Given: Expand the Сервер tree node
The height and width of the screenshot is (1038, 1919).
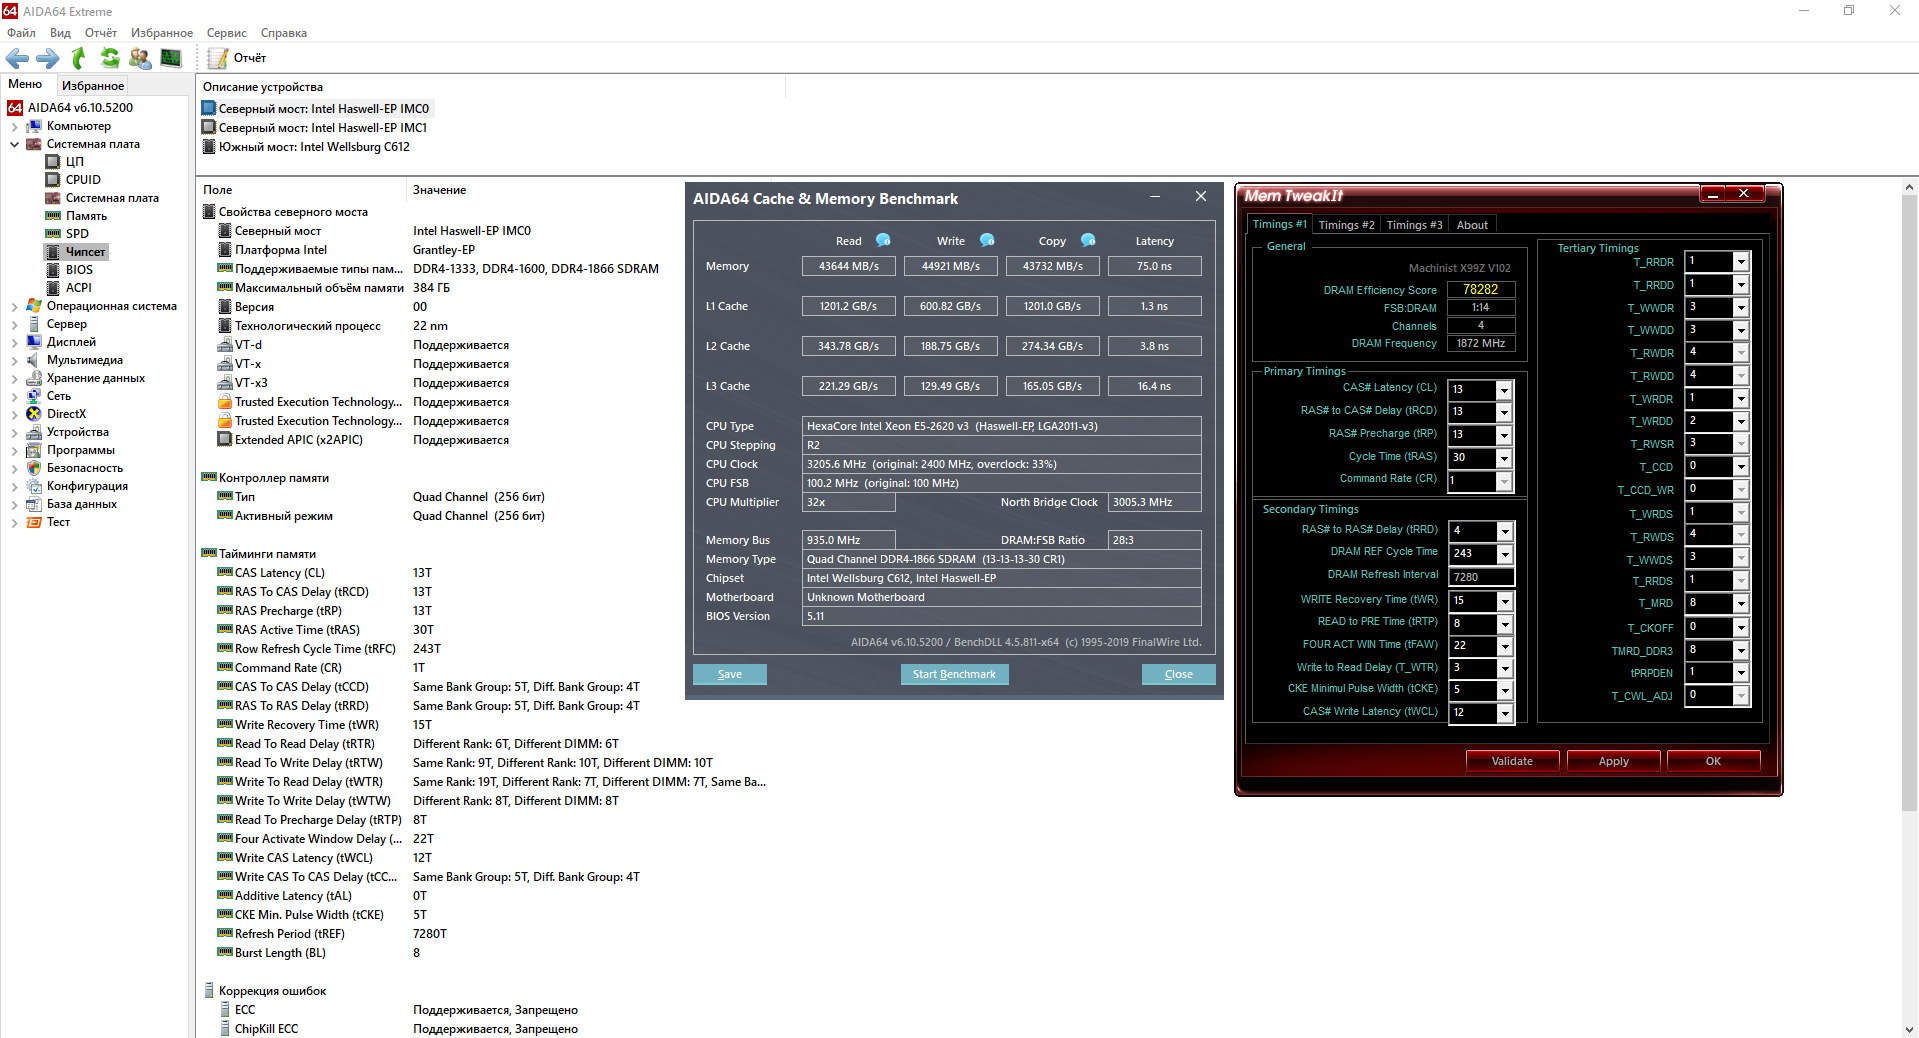Looking at the screenshot, I should pyautogui.click(x=14, y=324).
